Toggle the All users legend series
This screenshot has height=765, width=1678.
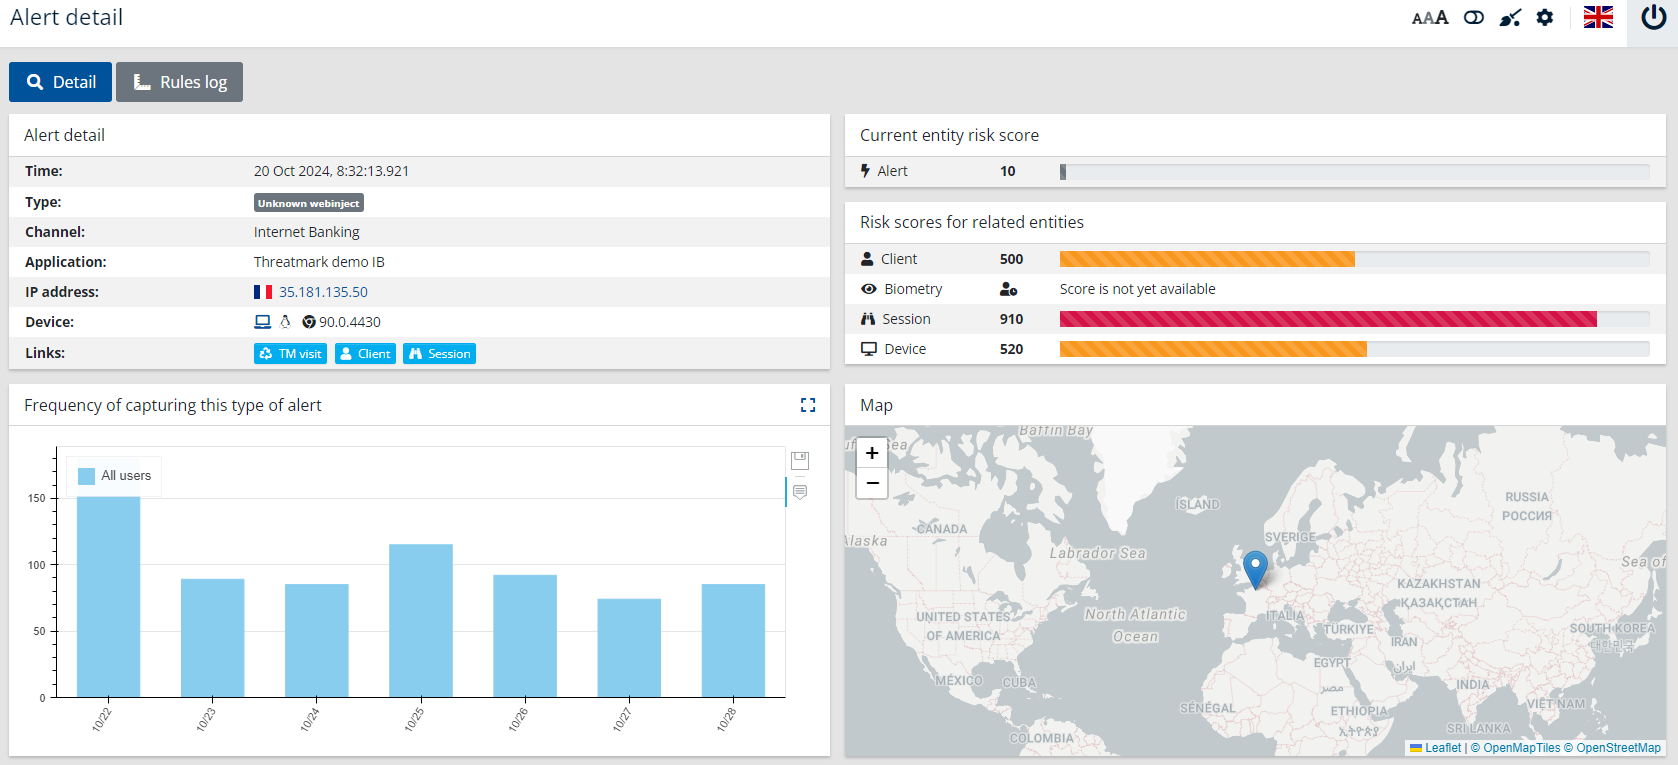pos(115,476)
